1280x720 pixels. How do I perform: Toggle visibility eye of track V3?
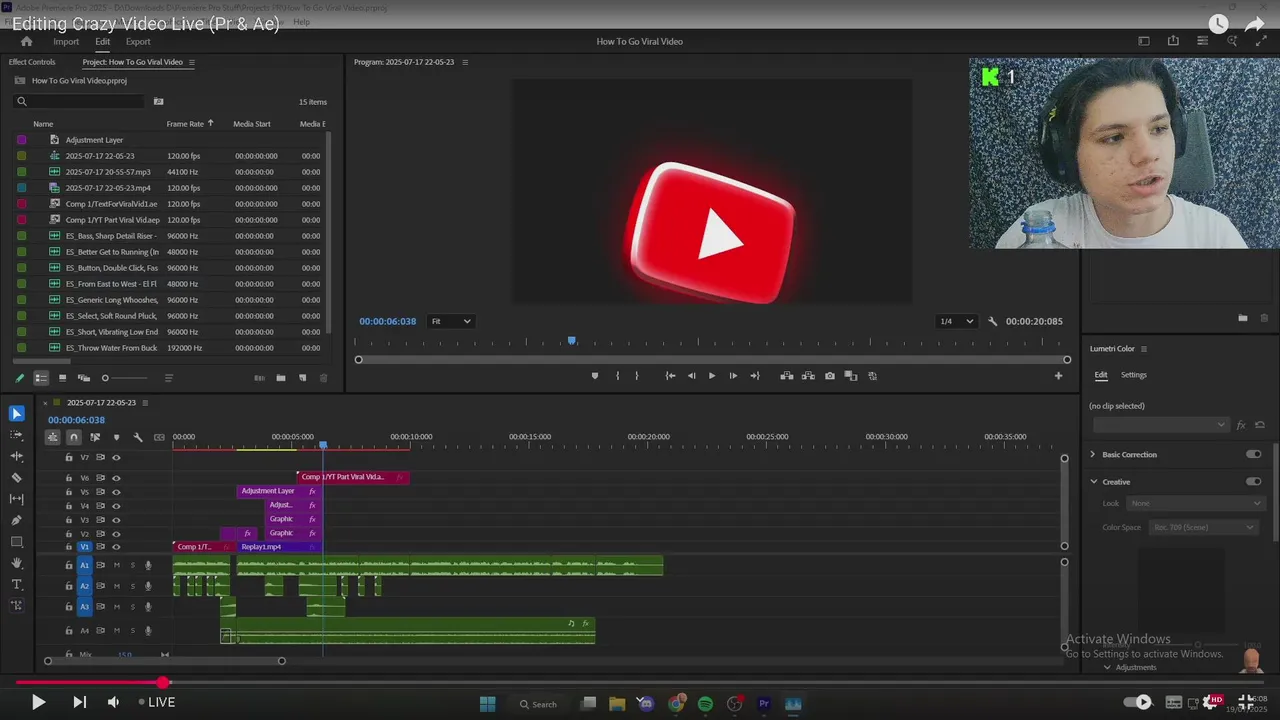coord(116,520)
